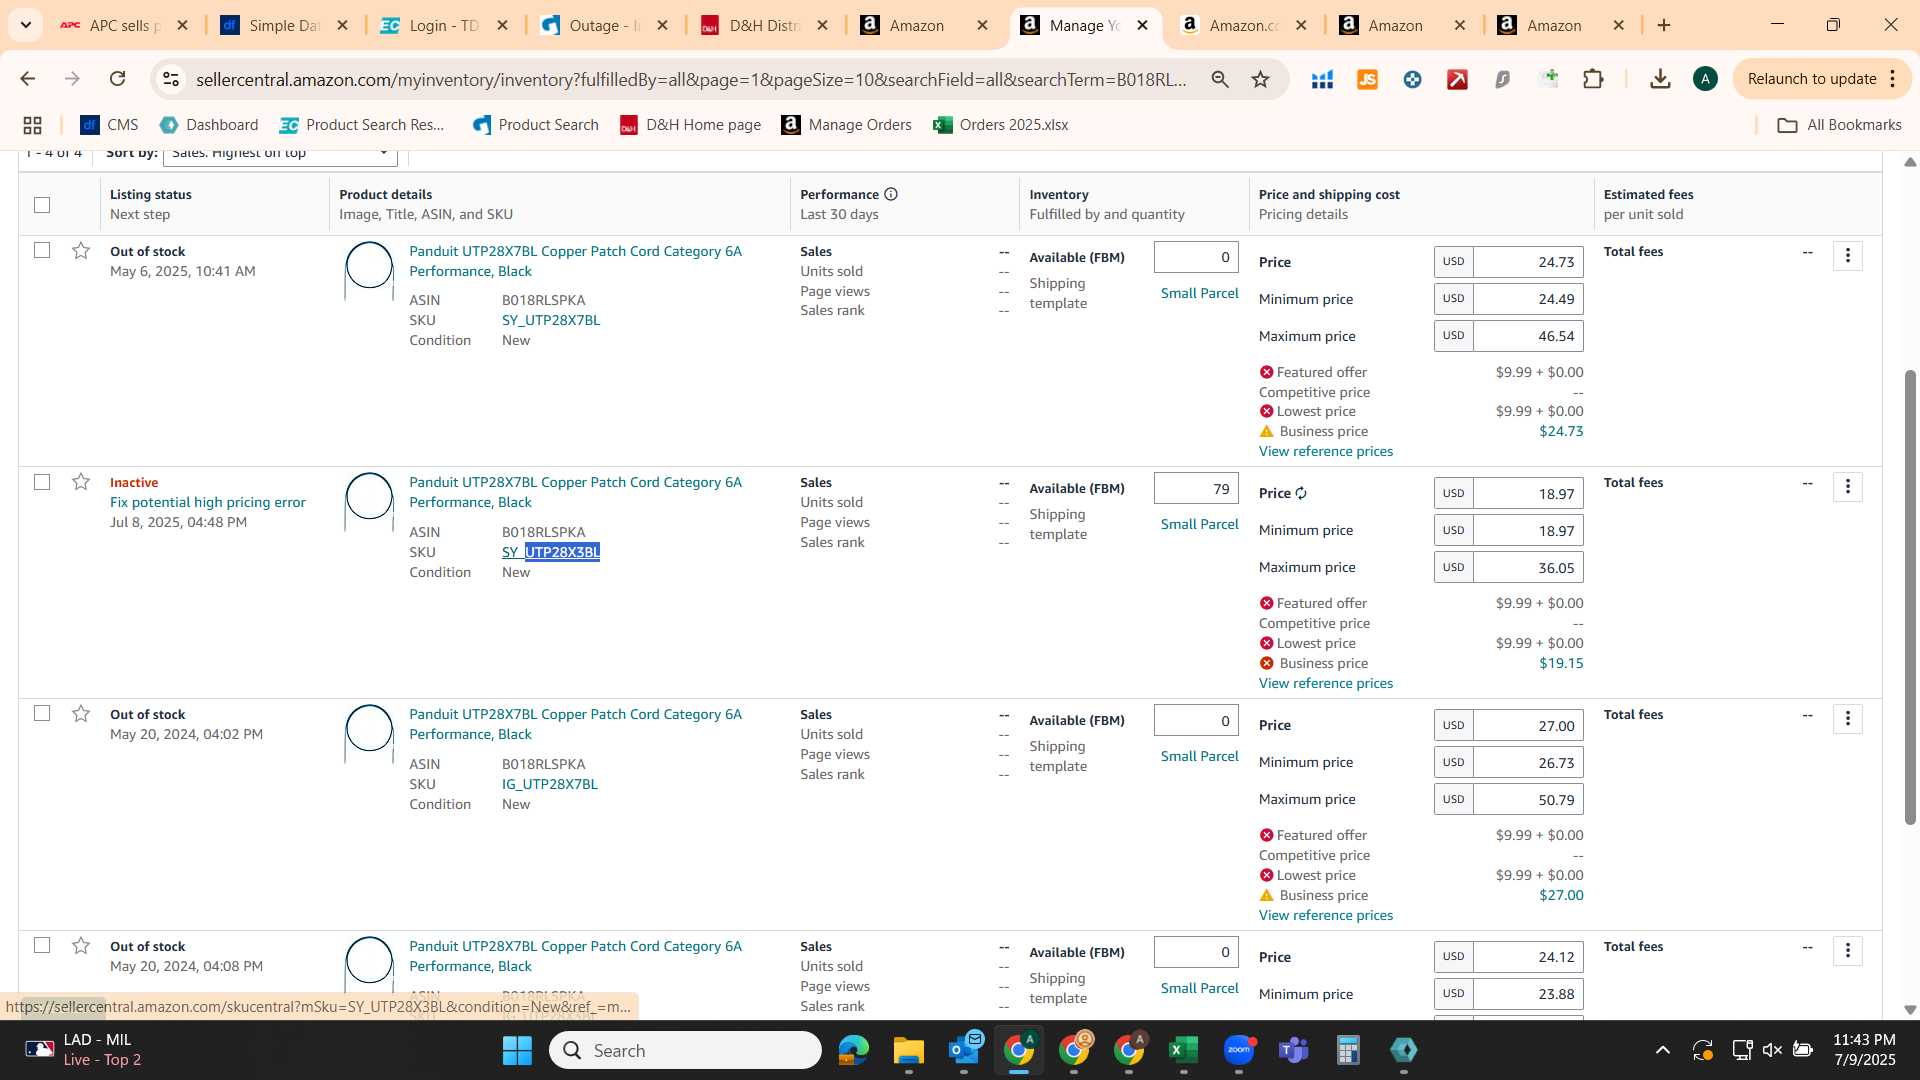
Task: Select all listings checkbox in table header
Action: pyautogui.click(x=42, y=205)
